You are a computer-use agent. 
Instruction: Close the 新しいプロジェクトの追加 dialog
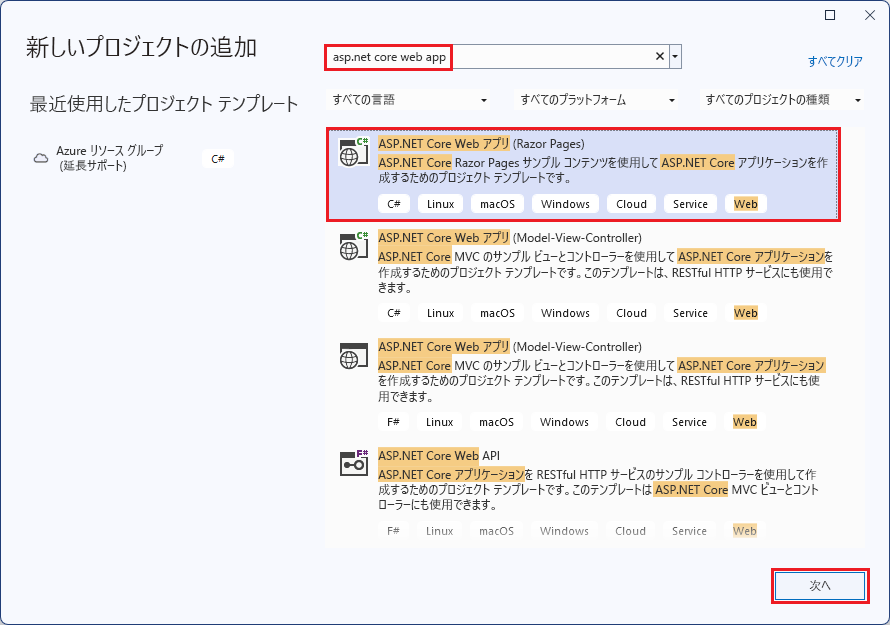coord(870,15)
